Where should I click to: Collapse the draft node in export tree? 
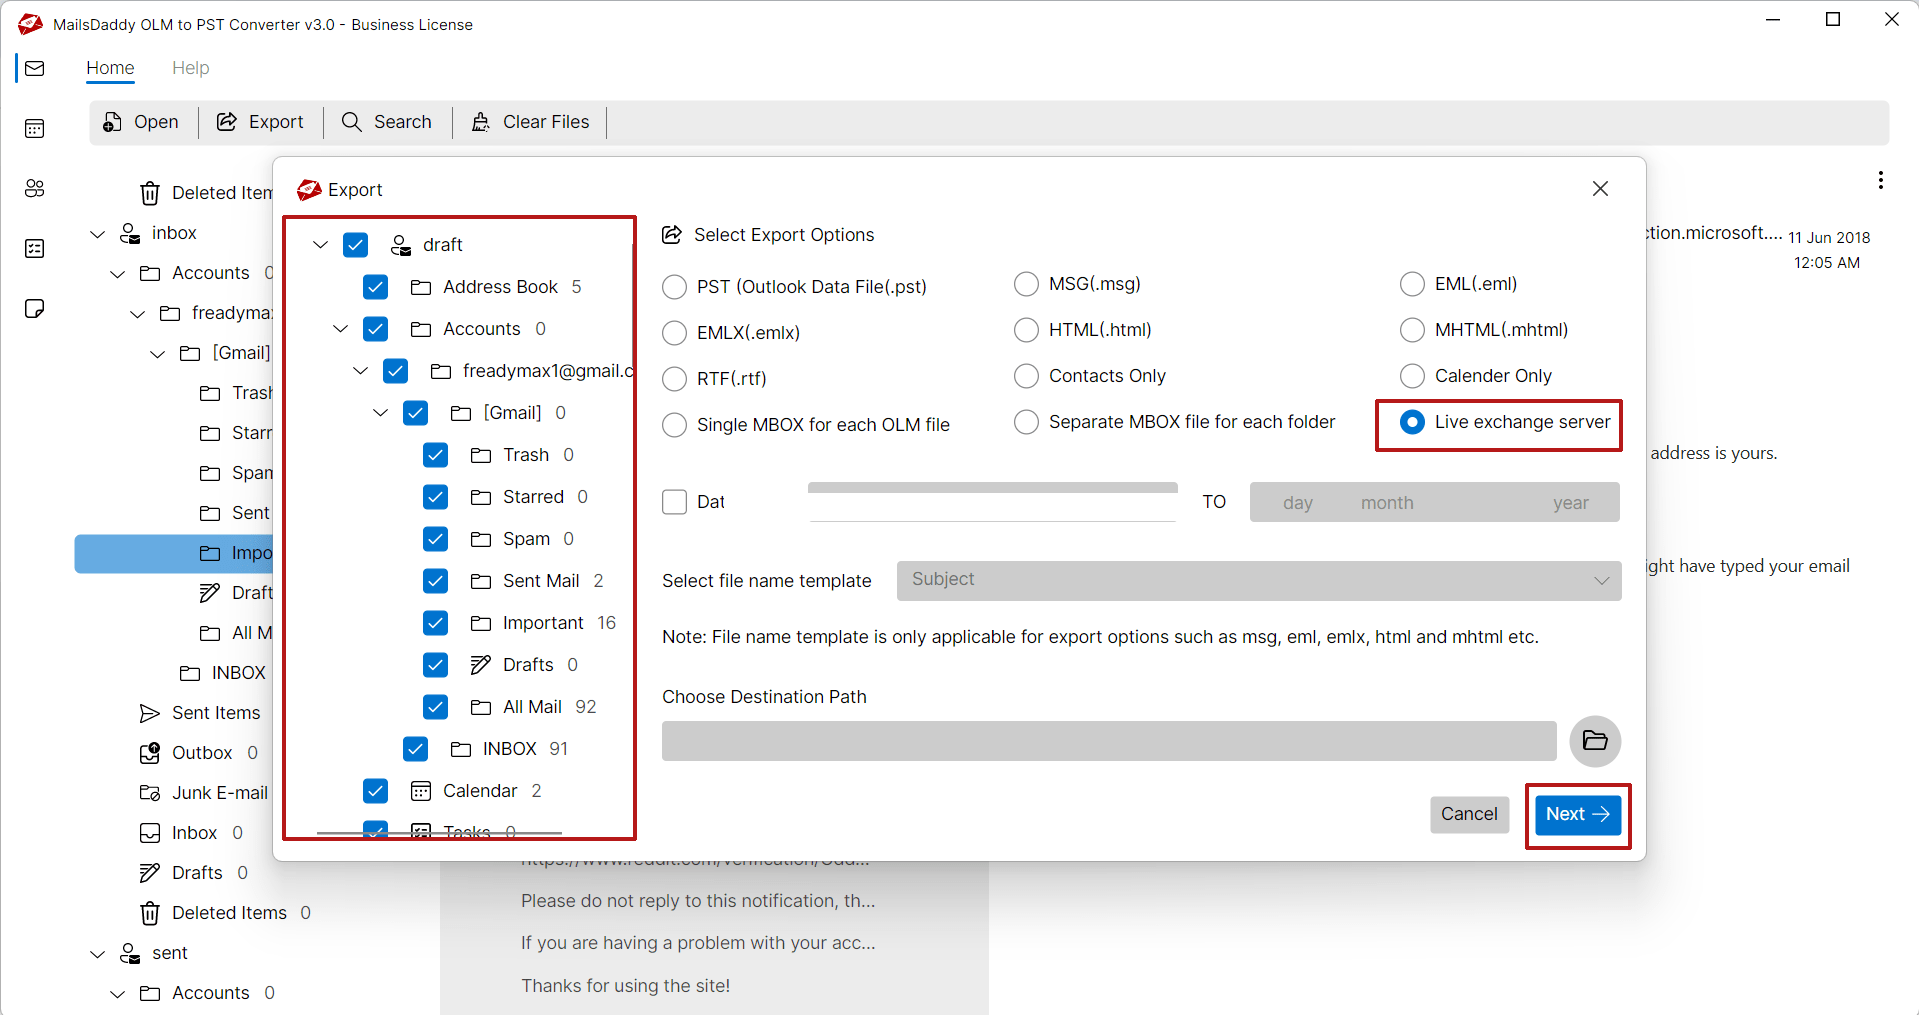click(x=320, y=245)
